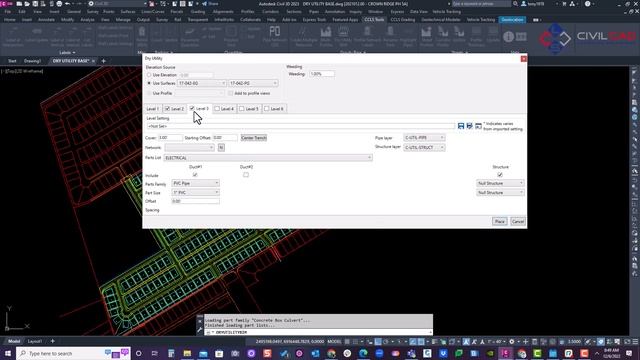Switch to the Level 1 tab
Screen dimensions: 640x360
pos(153,109)
